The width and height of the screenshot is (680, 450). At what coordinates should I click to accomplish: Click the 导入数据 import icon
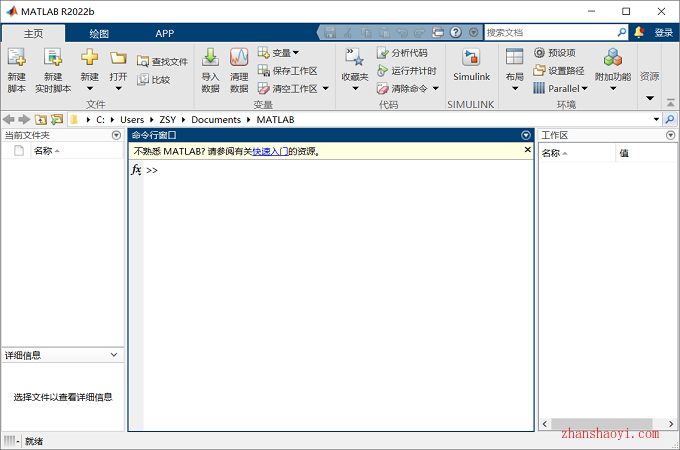coord(210,57)
